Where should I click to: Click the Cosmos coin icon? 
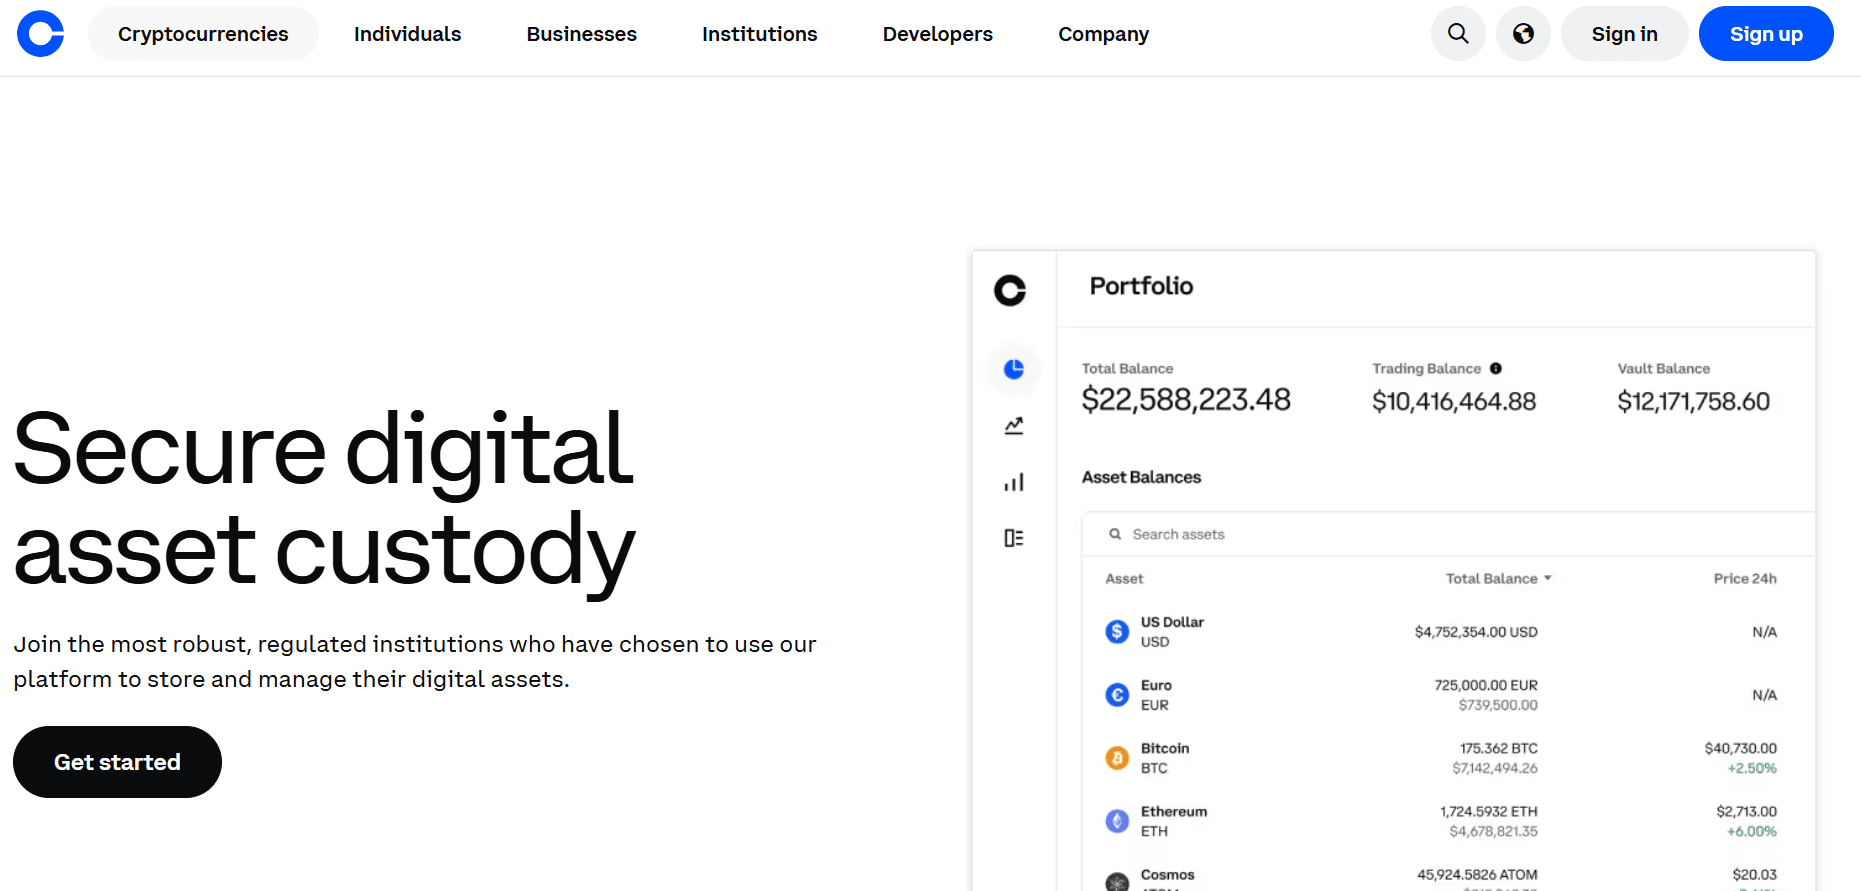(1117, 882)
